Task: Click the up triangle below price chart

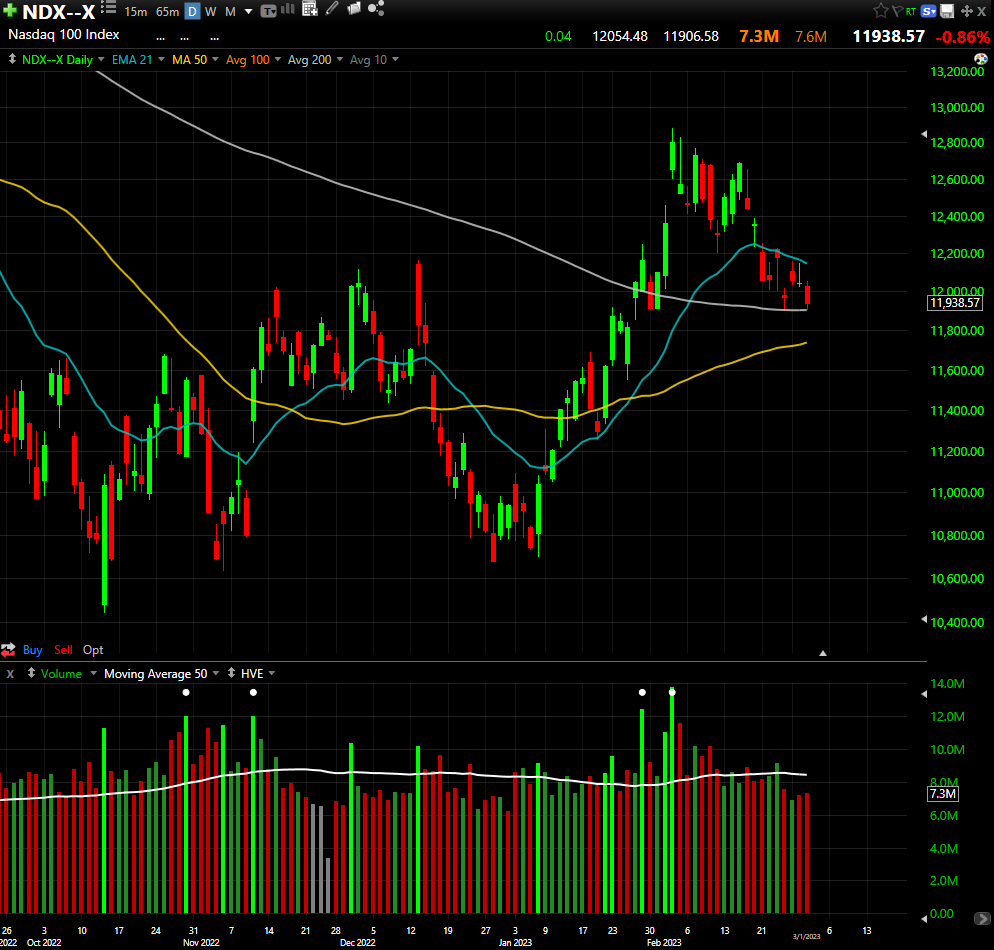Action: (x=823, y=653)
